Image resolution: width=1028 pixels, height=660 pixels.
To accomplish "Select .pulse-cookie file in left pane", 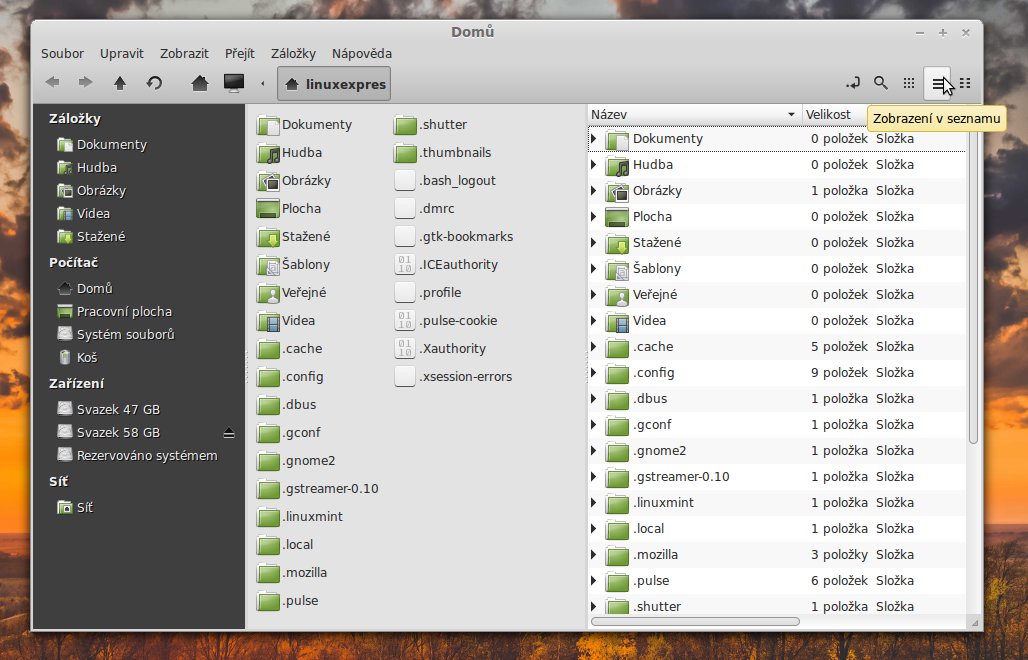I will (x=446, y=321).
